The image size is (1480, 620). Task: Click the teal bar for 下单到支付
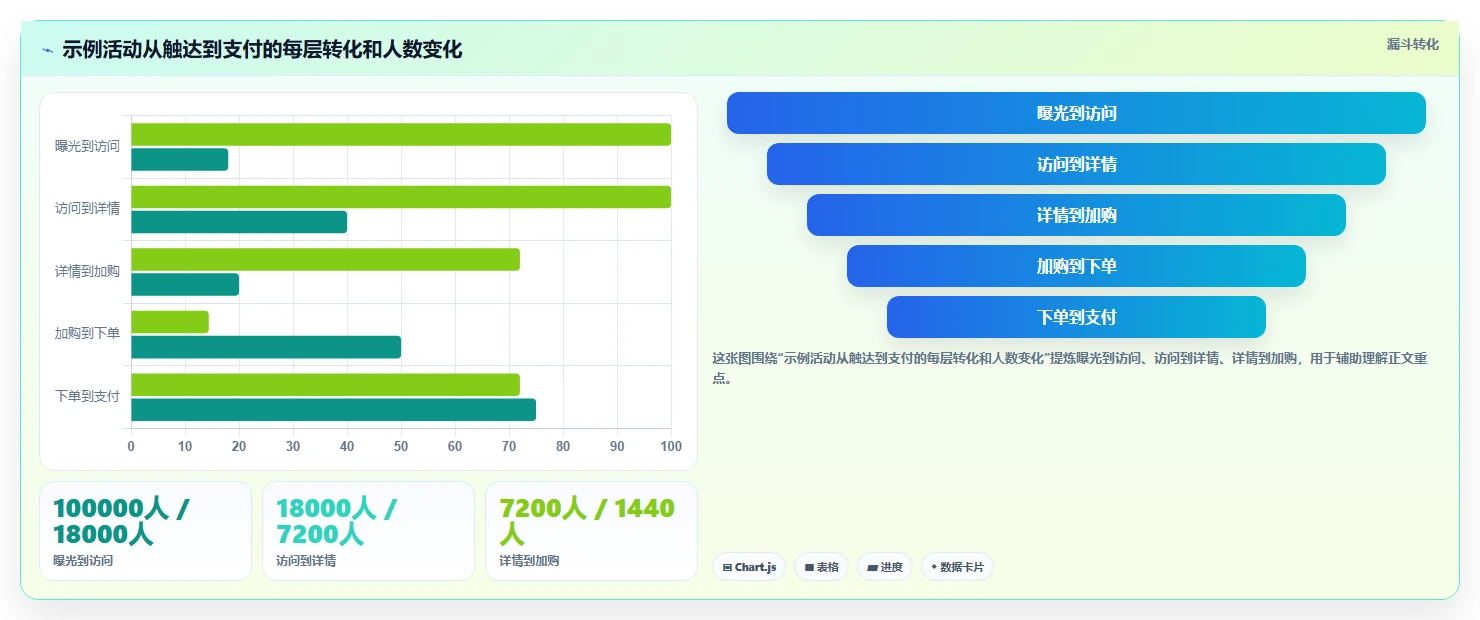[333, 409]
